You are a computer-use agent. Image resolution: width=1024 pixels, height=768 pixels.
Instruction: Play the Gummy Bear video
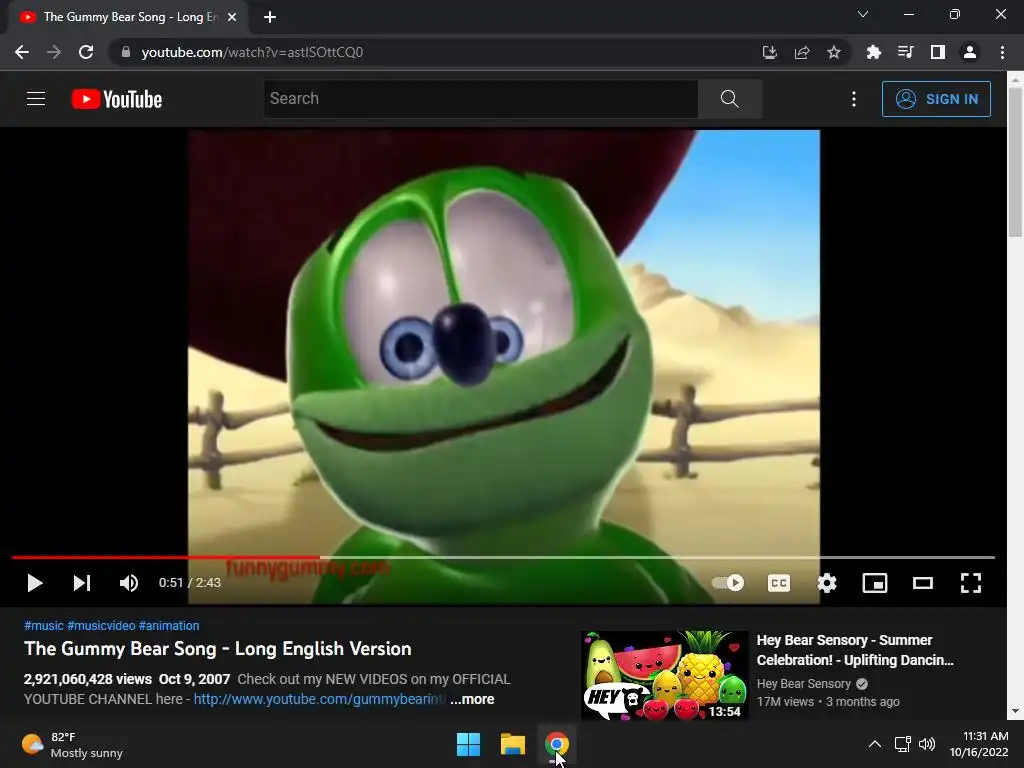[x=35, y=583]
